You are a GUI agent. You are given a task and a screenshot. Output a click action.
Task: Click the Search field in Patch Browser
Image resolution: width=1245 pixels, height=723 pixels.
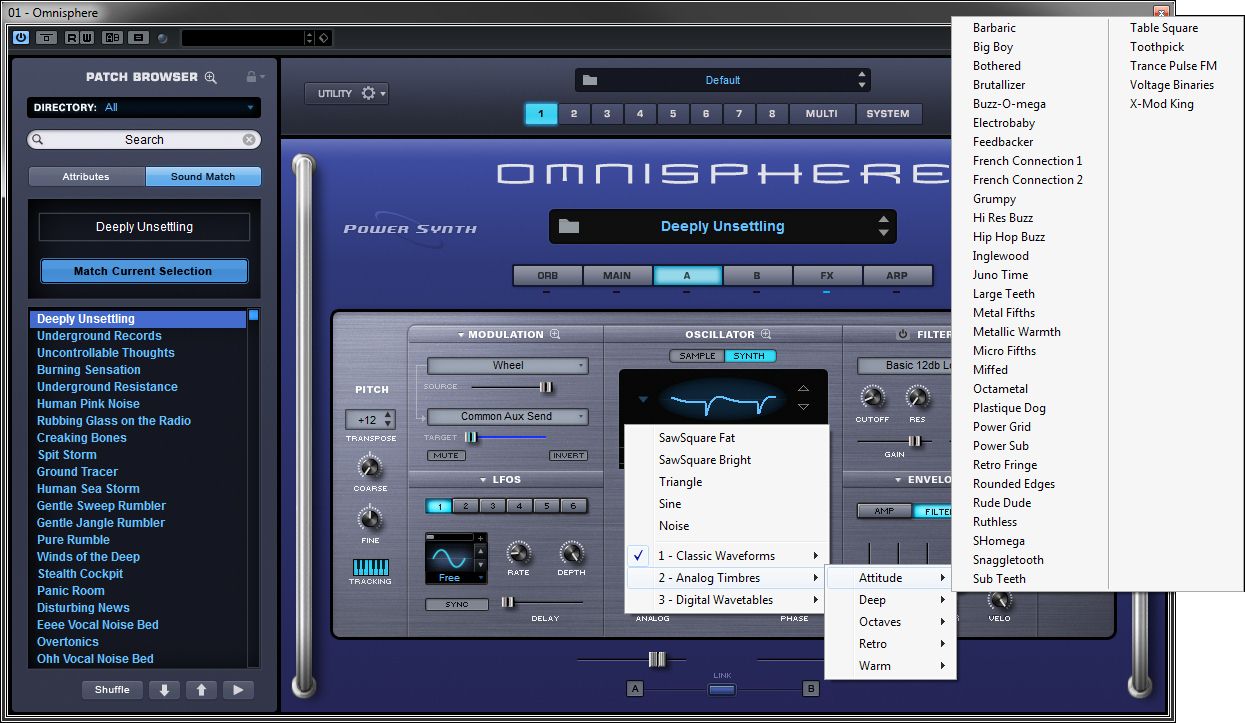(x=144, y=140)
